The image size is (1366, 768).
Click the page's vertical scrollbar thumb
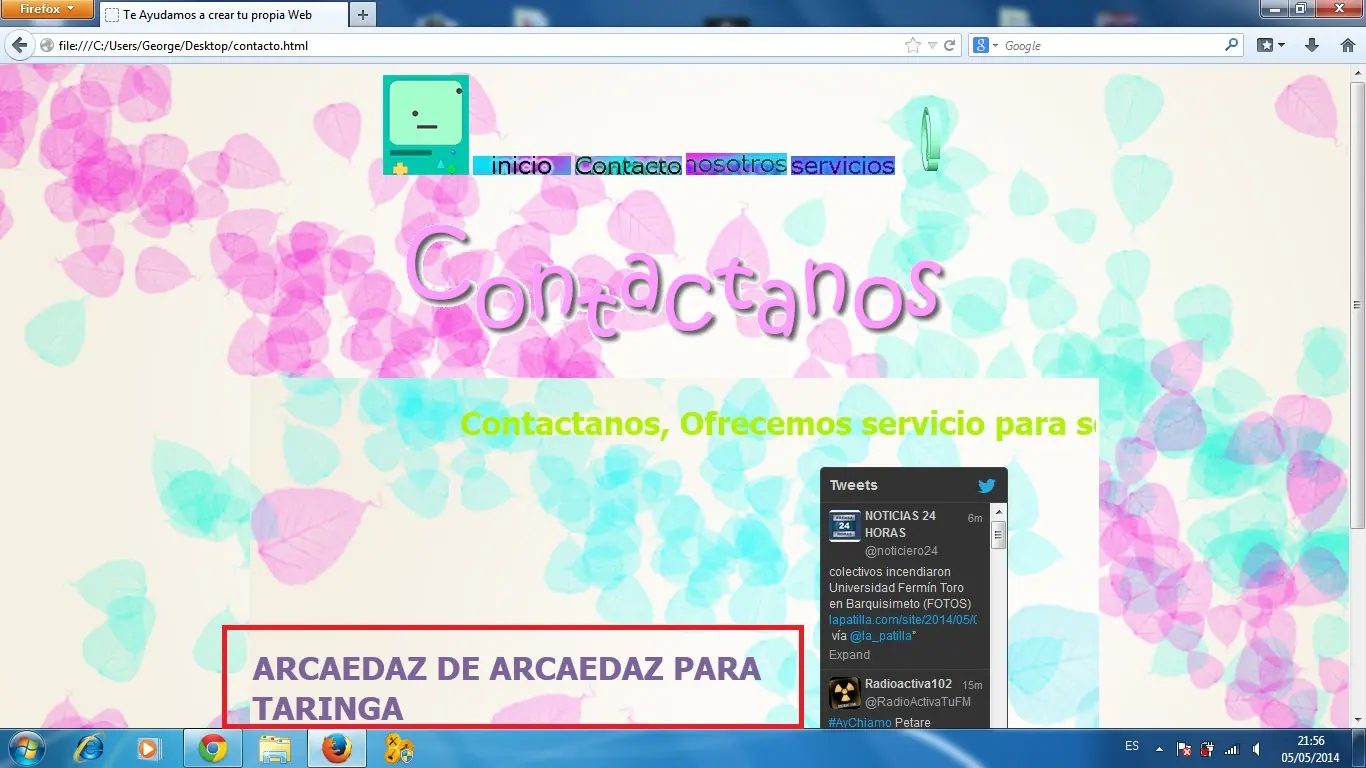point(1357,305)
